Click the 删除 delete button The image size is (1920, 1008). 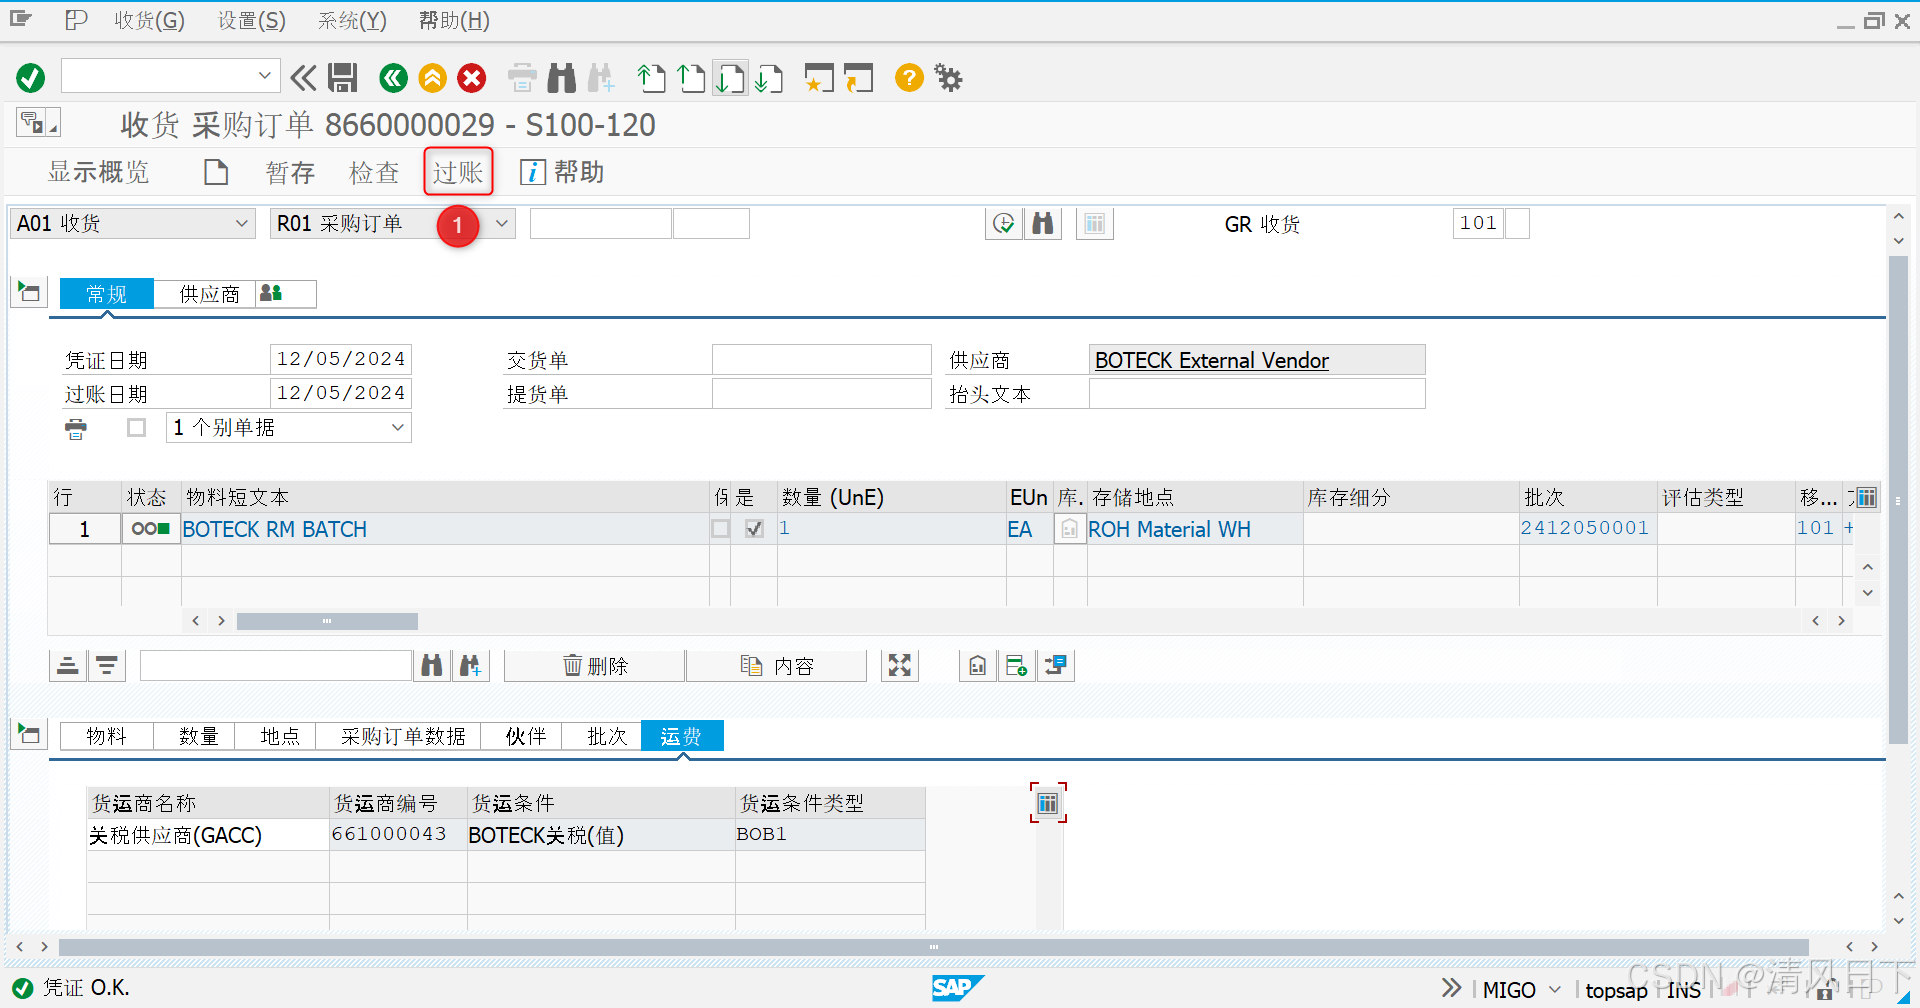[x=595, y=665]
